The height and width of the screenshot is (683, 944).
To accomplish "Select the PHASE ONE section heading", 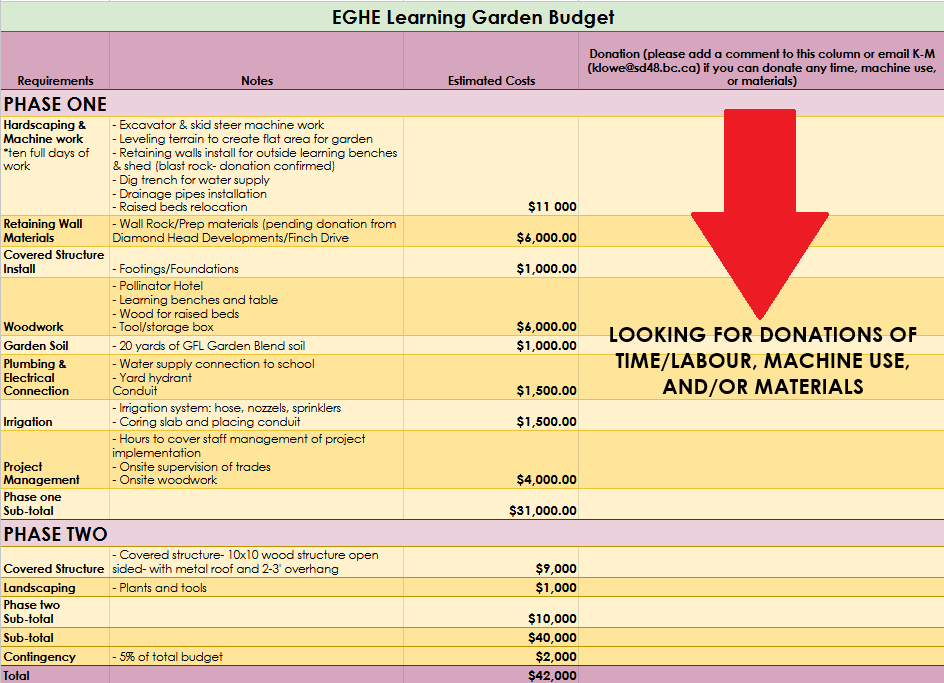I will pyautogui.click(x=56, y=104).
